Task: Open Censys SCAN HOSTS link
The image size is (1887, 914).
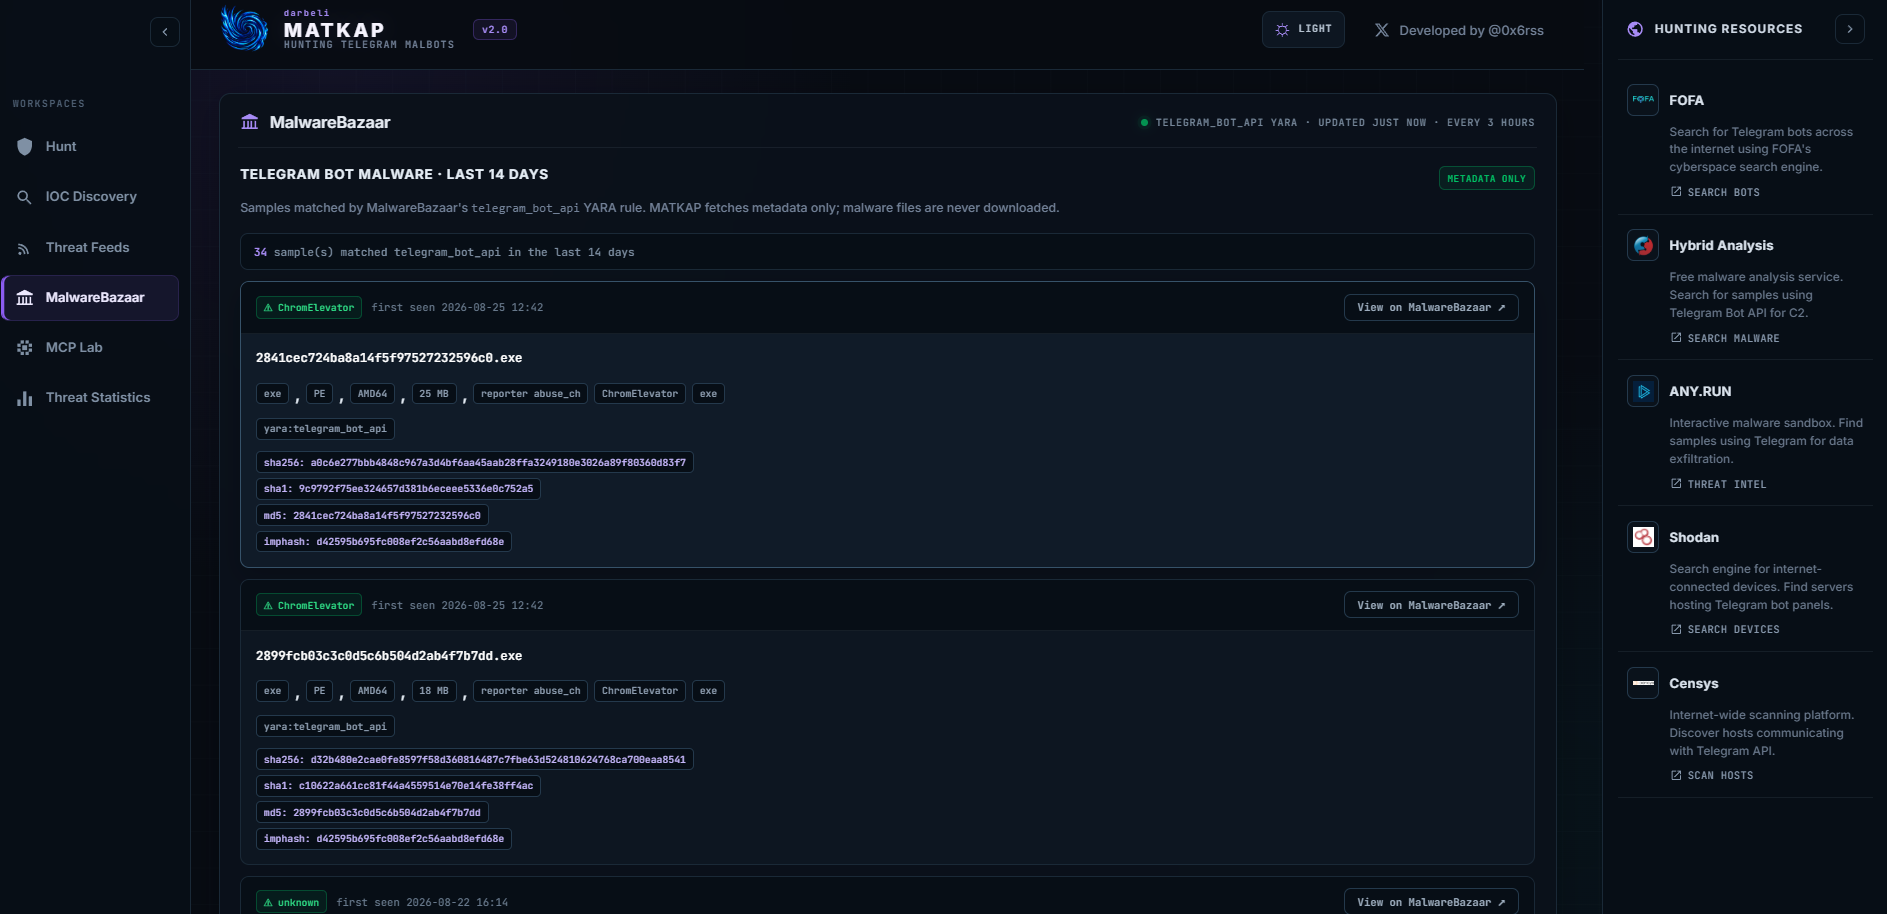Action: tap(1712, 776)
